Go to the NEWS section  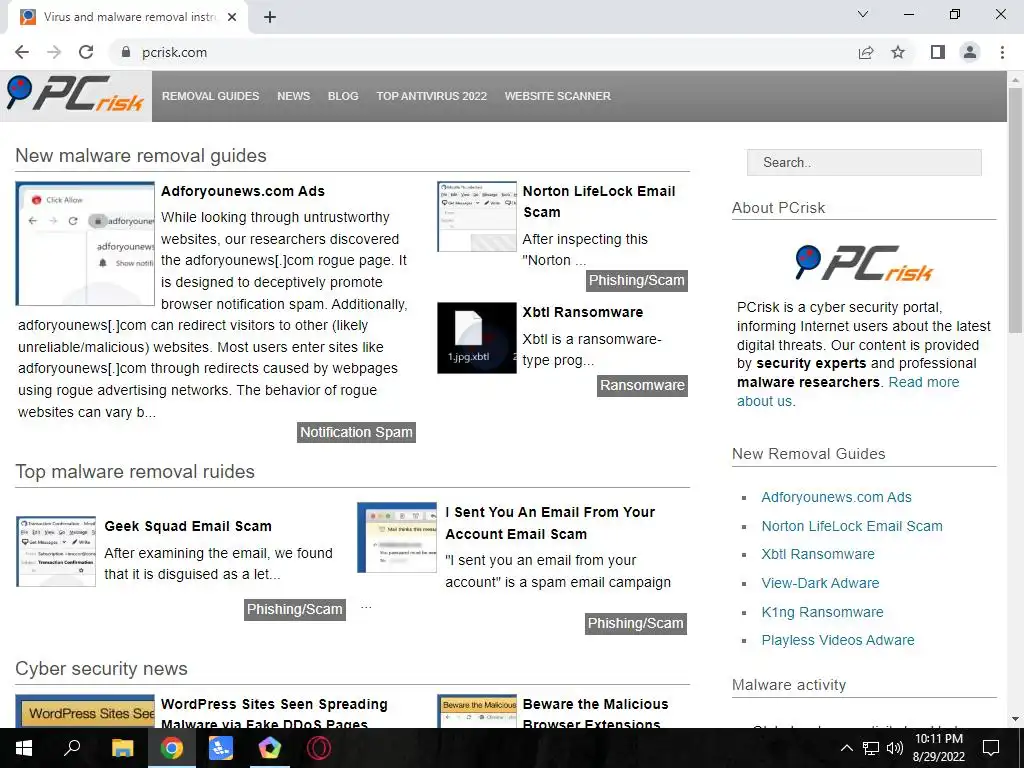click(293, 96)
